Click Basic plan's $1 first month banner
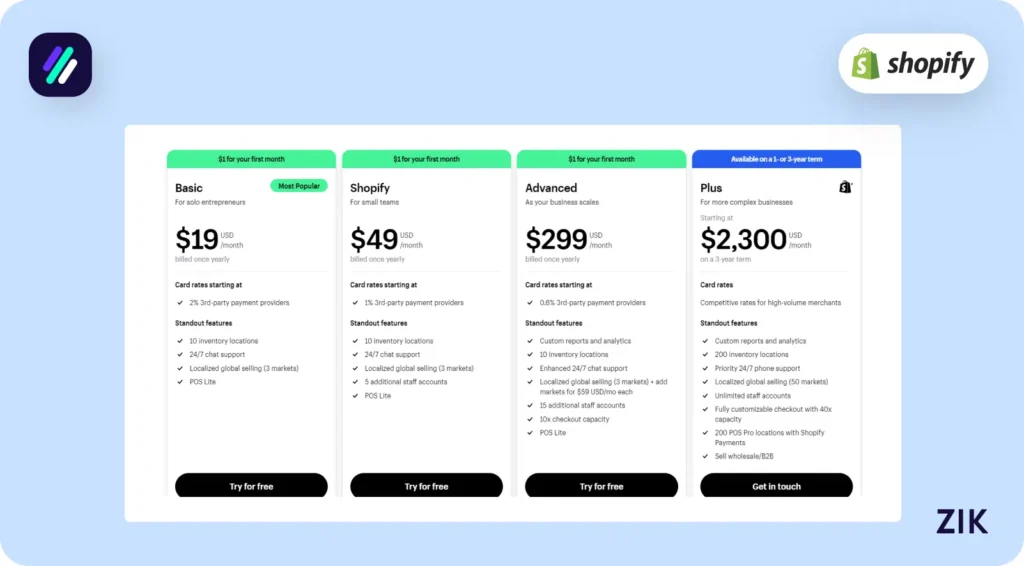This screenshot has width=1024, height=566. 251,159
